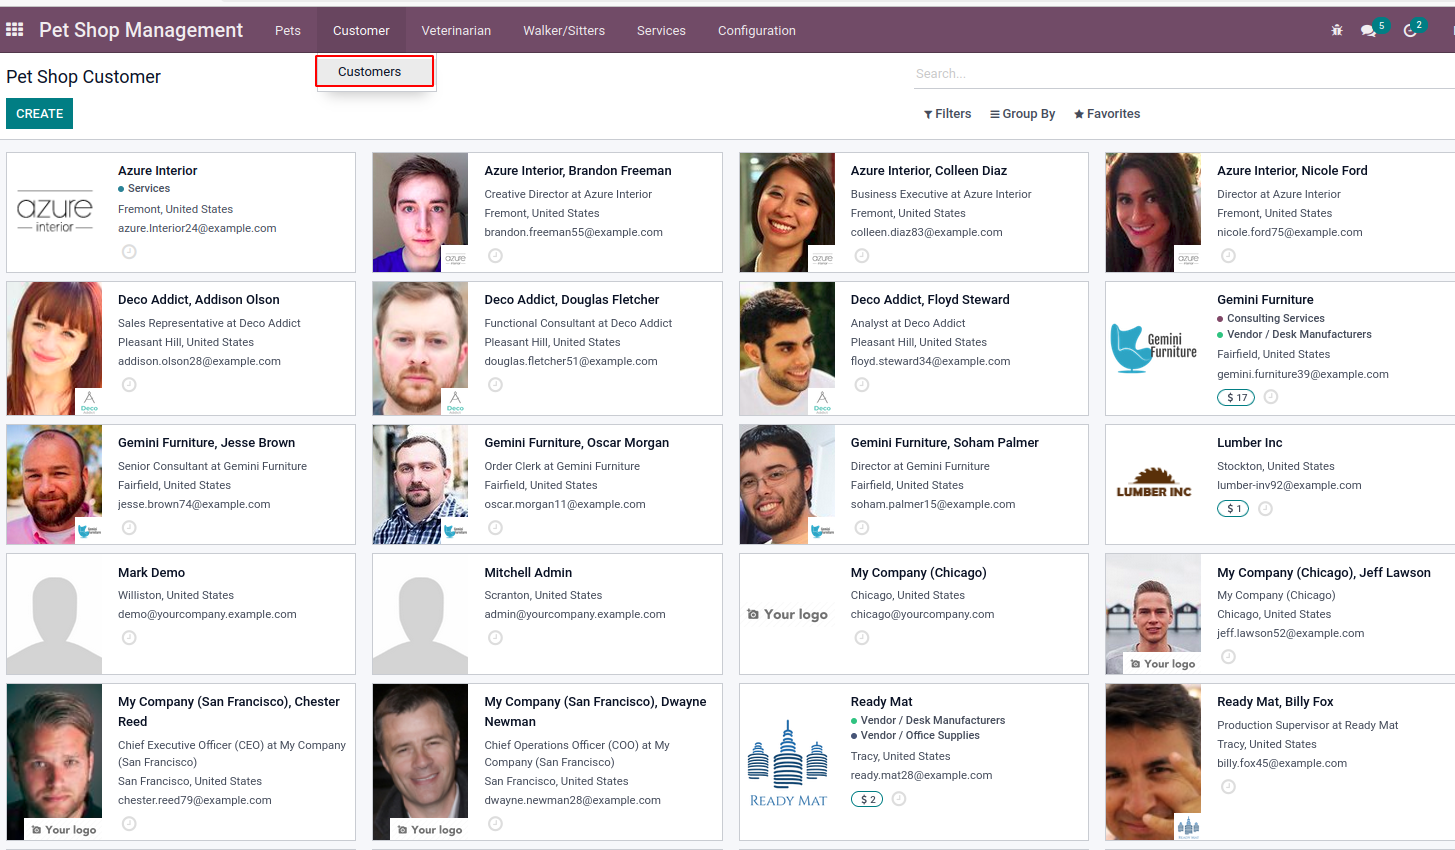1455x850 pixels.
Task: Open the conversations messages icon
Action: click(x=1368, y=31)
